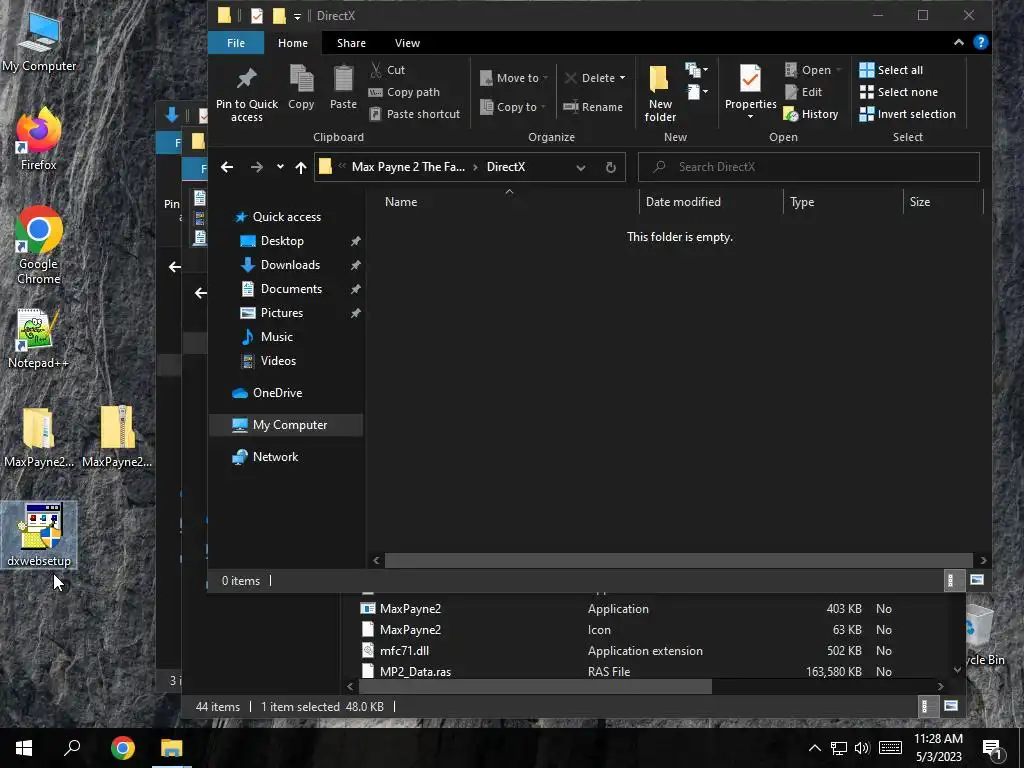The height and width of the screenshot is (768, 1024).
Task: Select MP2_Data.ras in back window
Action: point(415,671)
